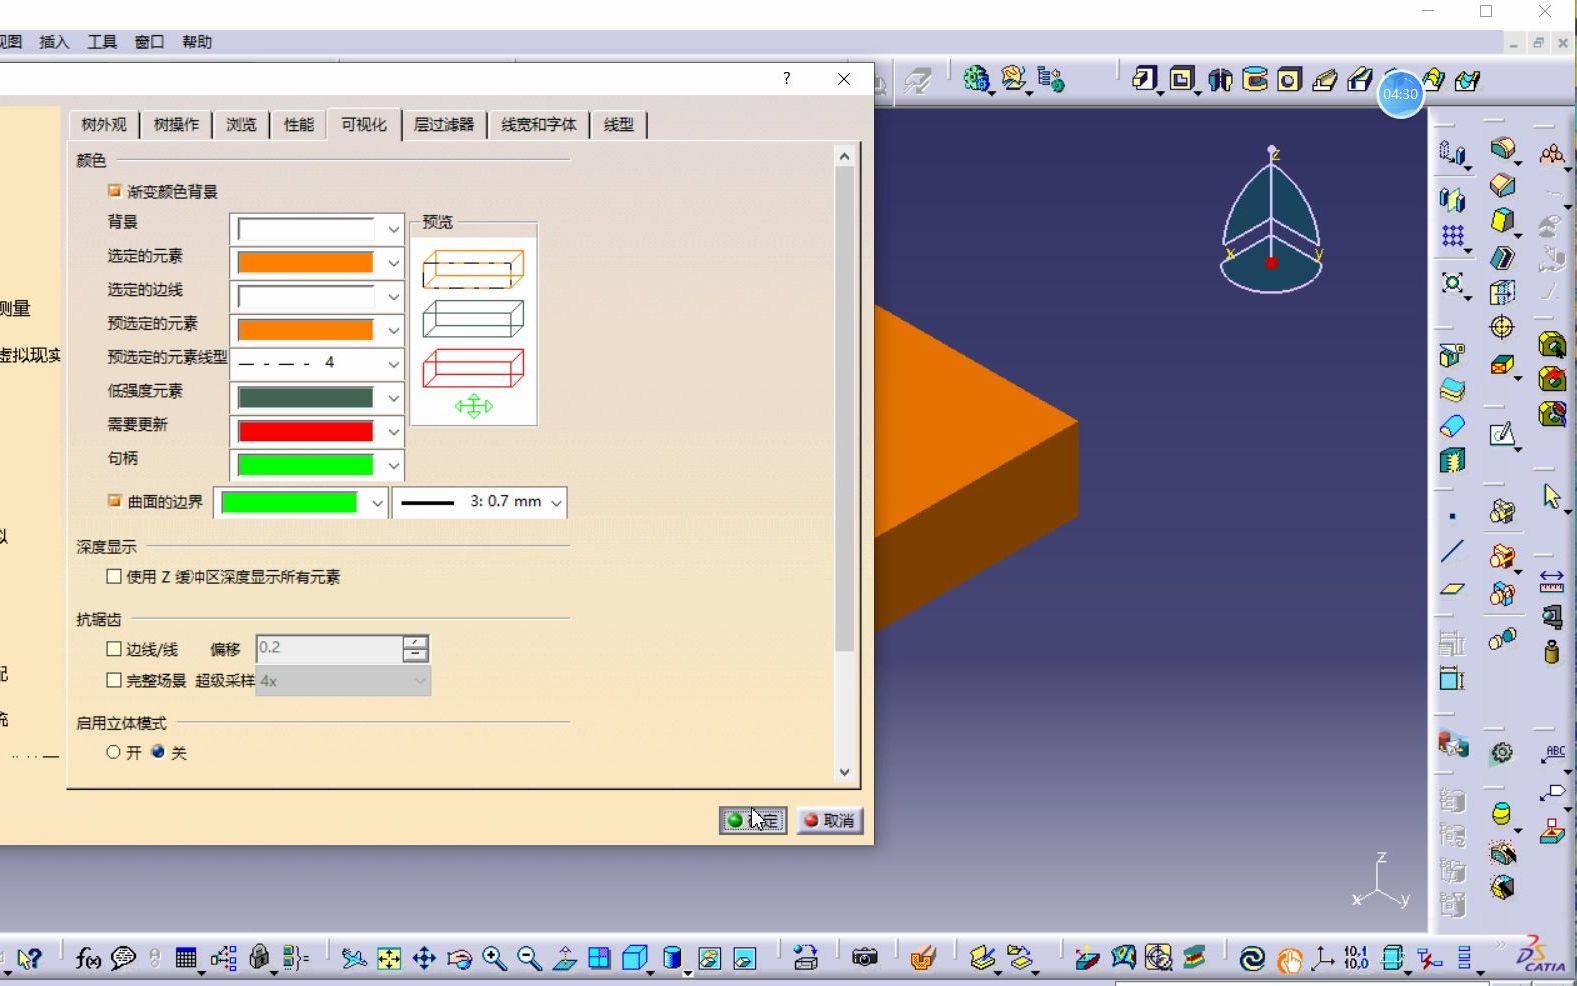Toggle 曲面的边界 checkbox
The image size is (1577, 986).
pyautogui.click(x=114, y=500)
